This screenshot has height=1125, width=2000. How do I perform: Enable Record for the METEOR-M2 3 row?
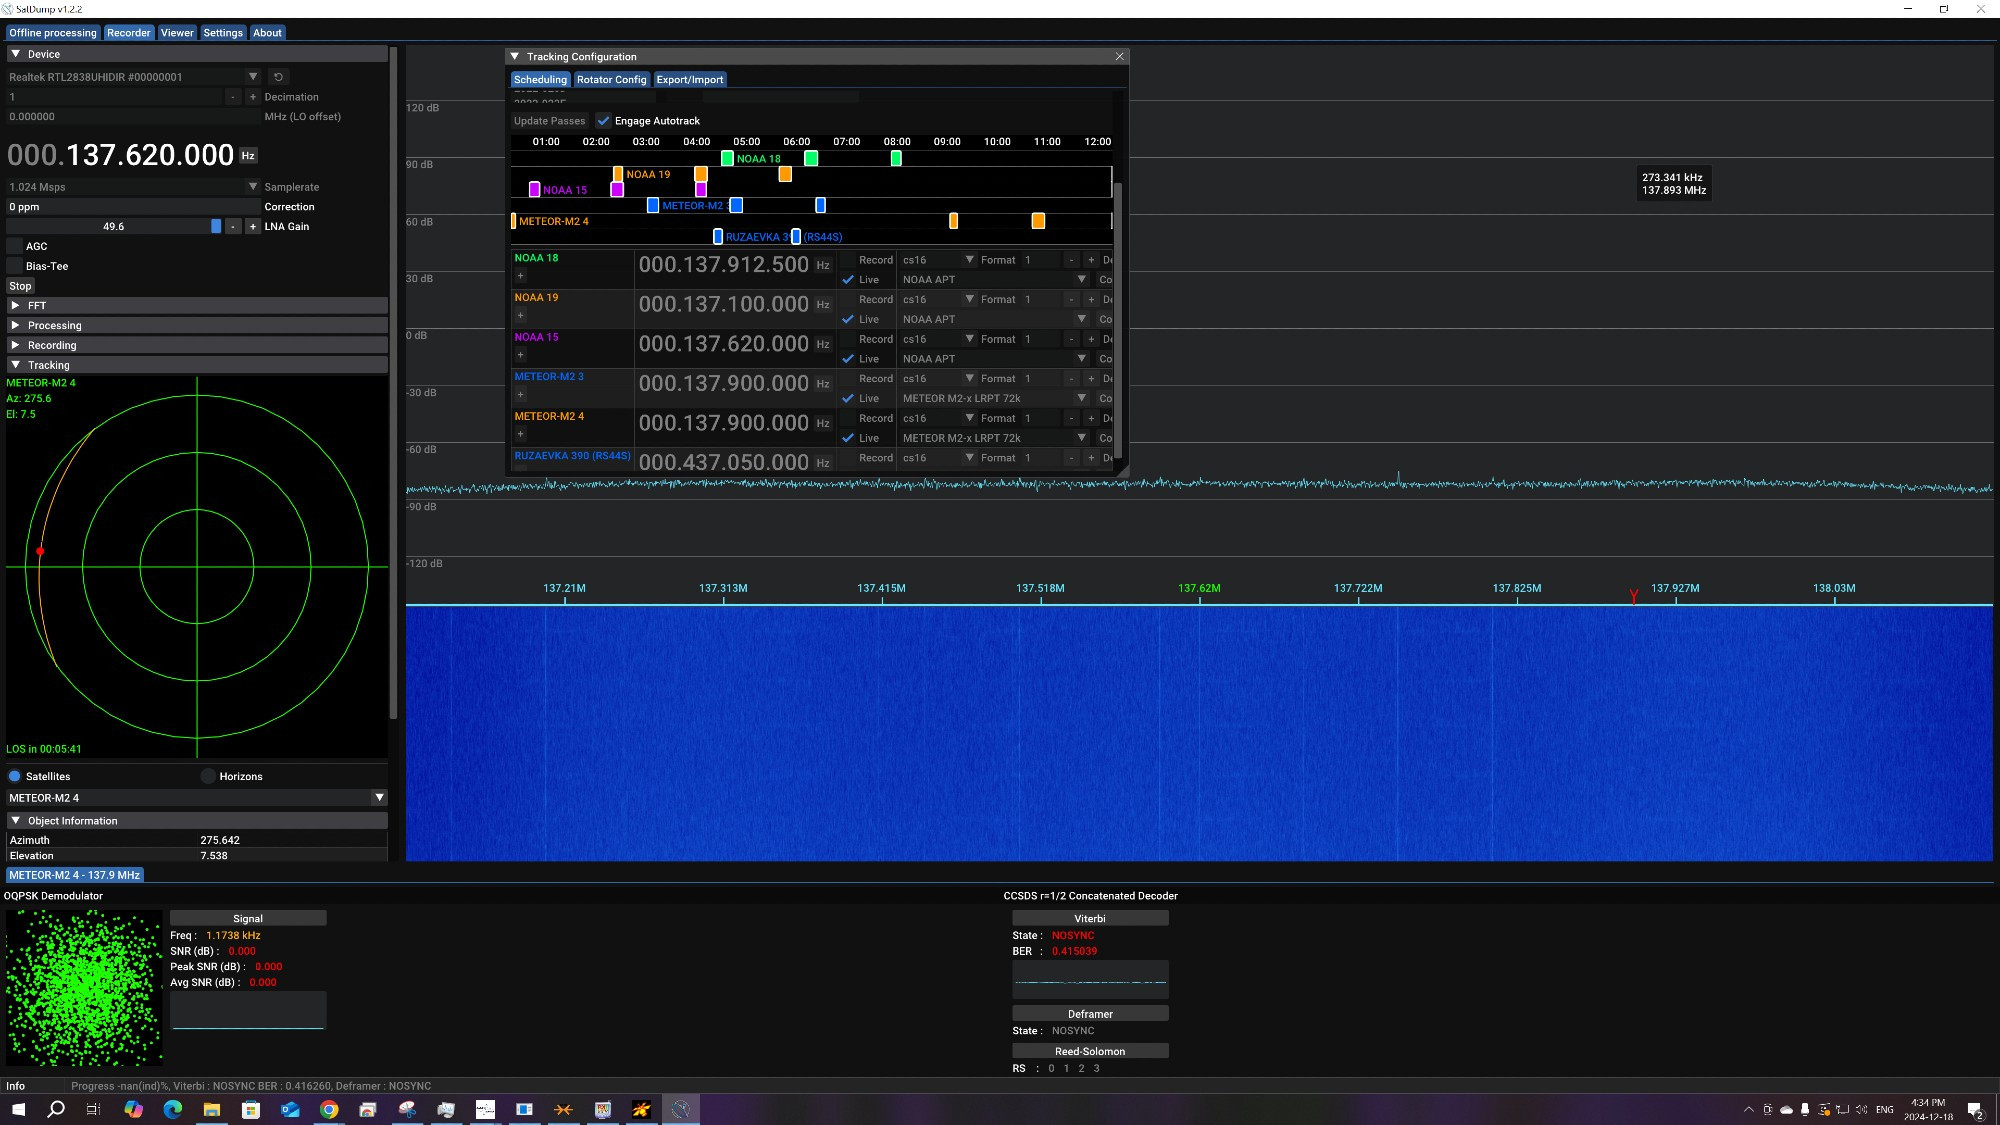coord(848,379)
